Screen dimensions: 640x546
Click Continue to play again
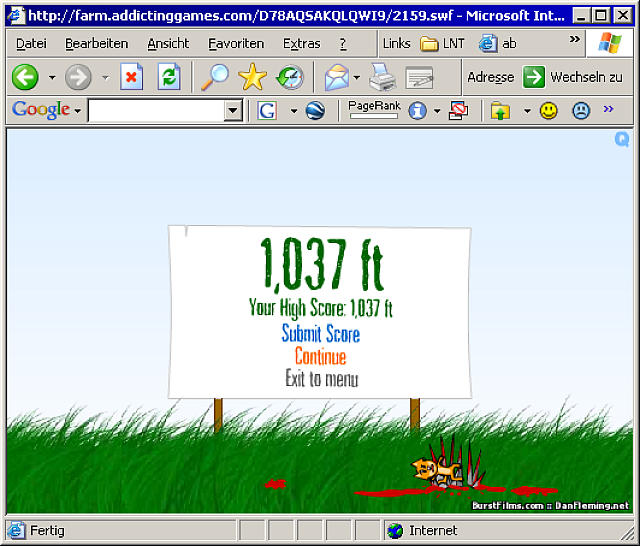coord(320,357)
